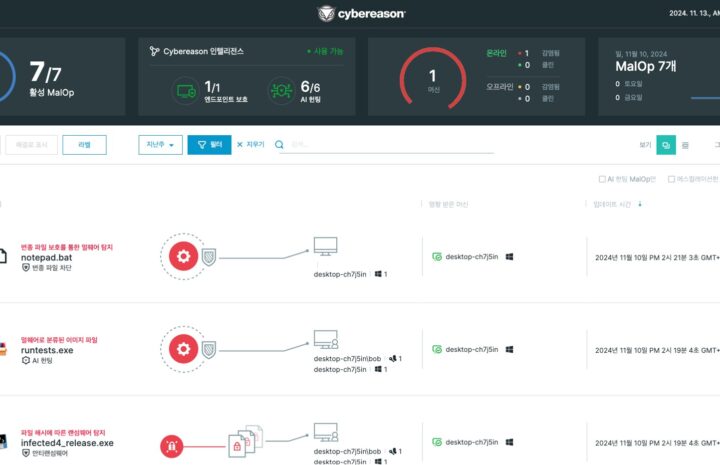Click the Windows logo in notepad.bat machine column

509,257
